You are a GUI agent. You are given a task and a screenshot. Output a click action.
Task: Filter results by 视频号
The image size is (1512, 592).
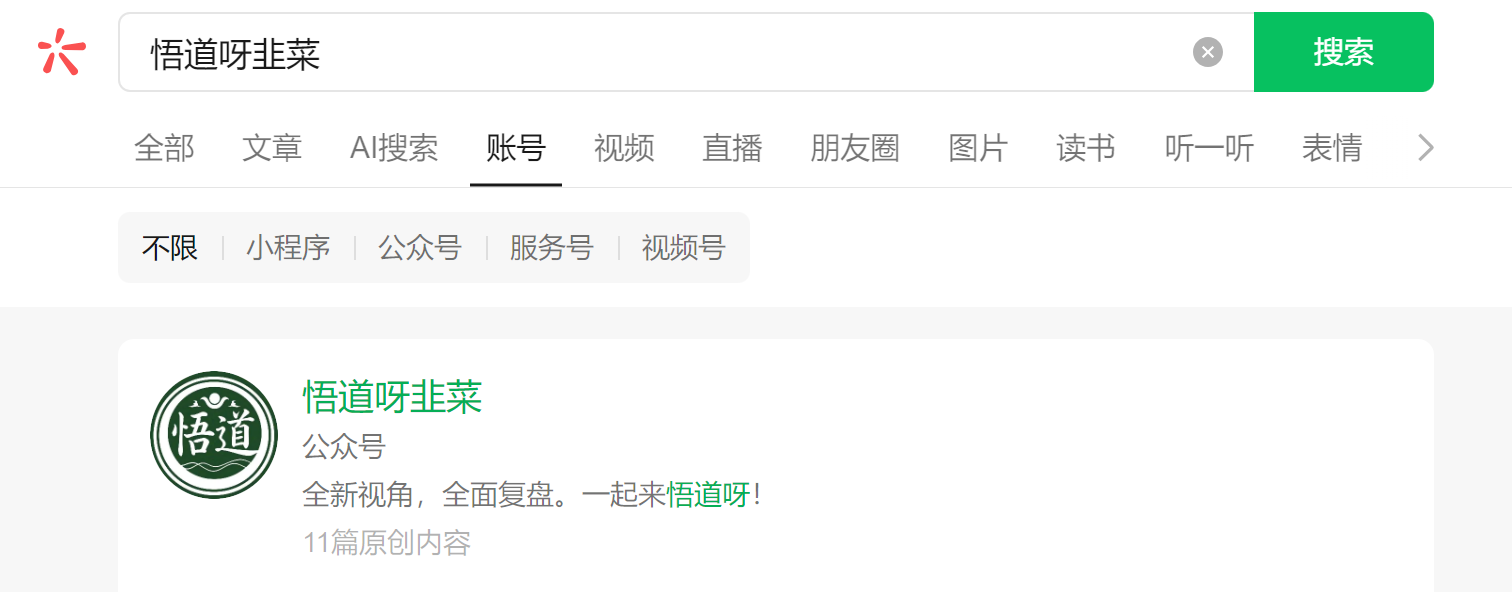[x=684, y=247]
